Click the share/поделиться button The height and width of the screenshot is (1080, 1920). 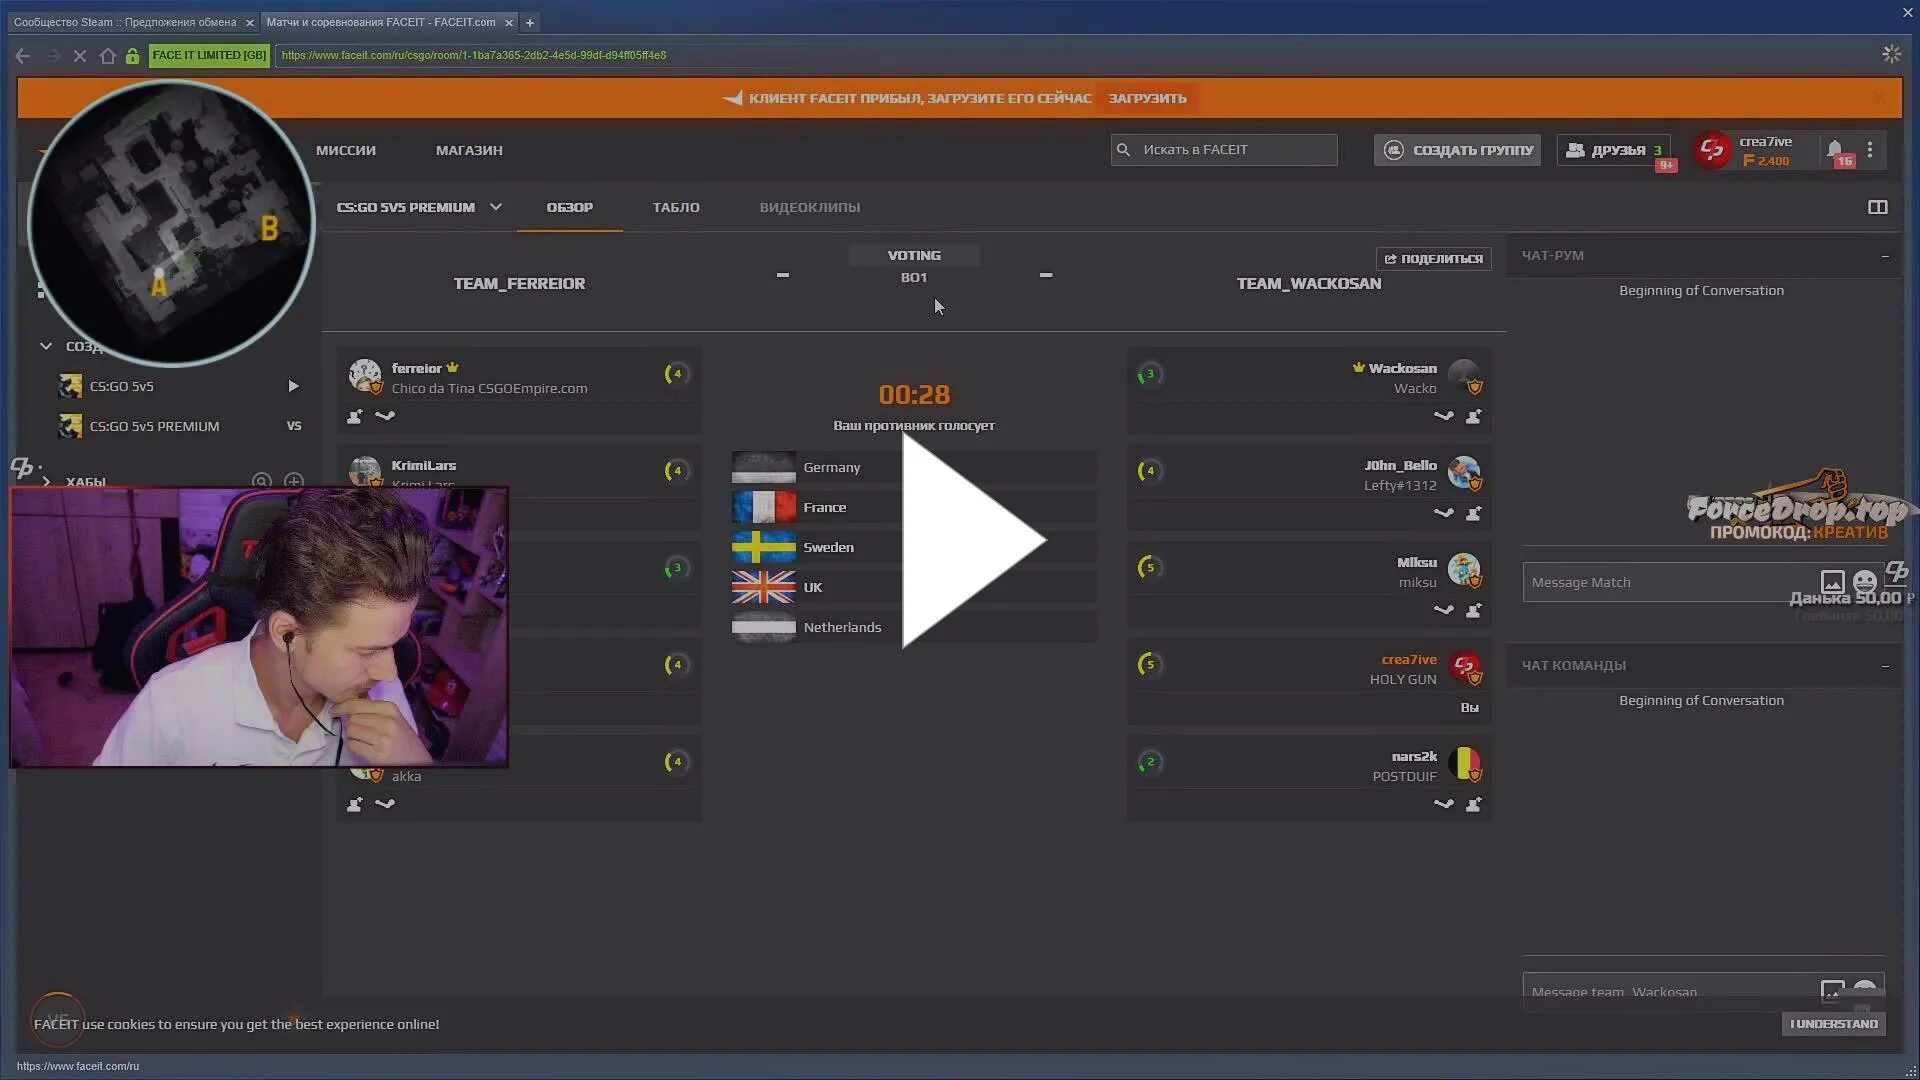click(1433, 257)
